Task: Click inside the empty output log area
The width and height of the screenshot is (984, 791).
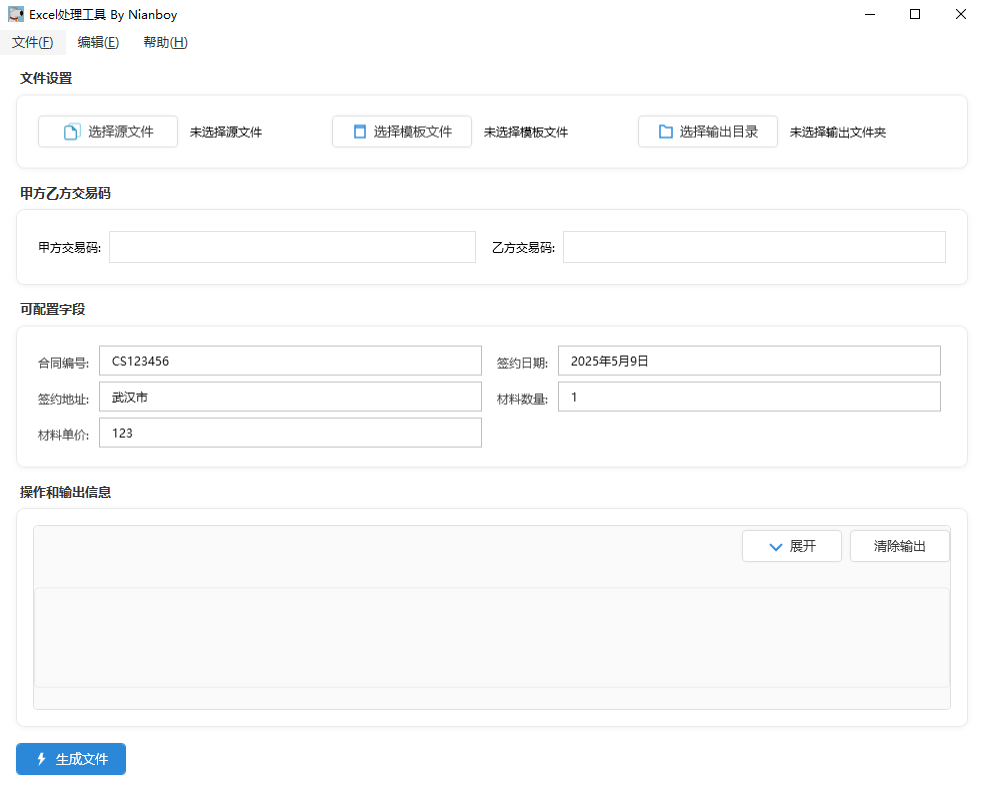Action: [x=491, y=637]
